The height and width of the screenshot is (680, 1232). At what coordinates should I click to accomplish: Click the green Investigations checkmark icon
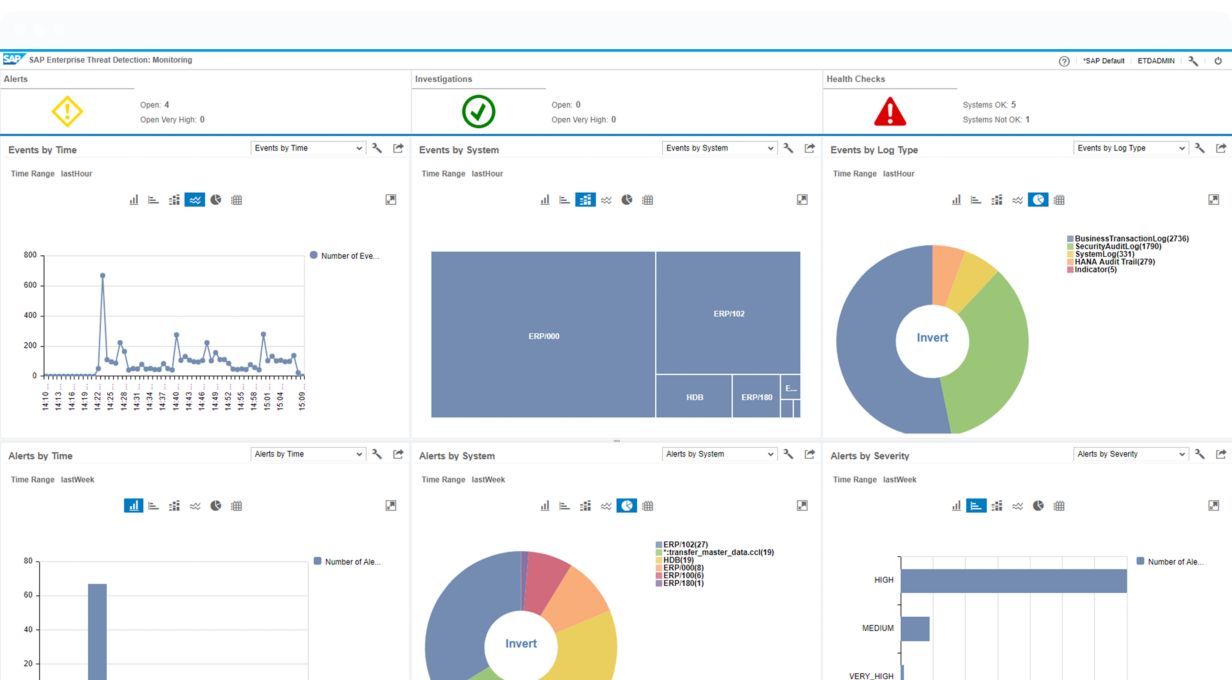479,111
